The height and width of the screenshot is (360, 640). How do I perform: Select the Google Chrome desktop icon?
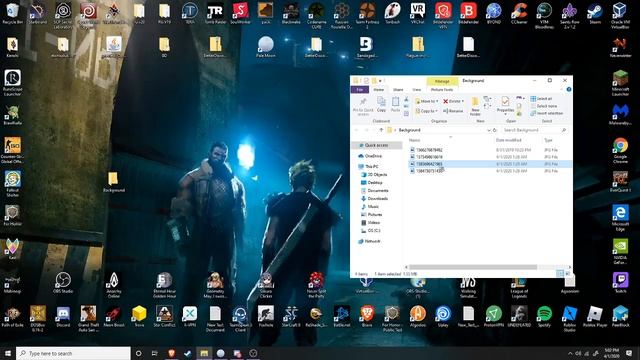pyautogui.click(x=620, y=150)
